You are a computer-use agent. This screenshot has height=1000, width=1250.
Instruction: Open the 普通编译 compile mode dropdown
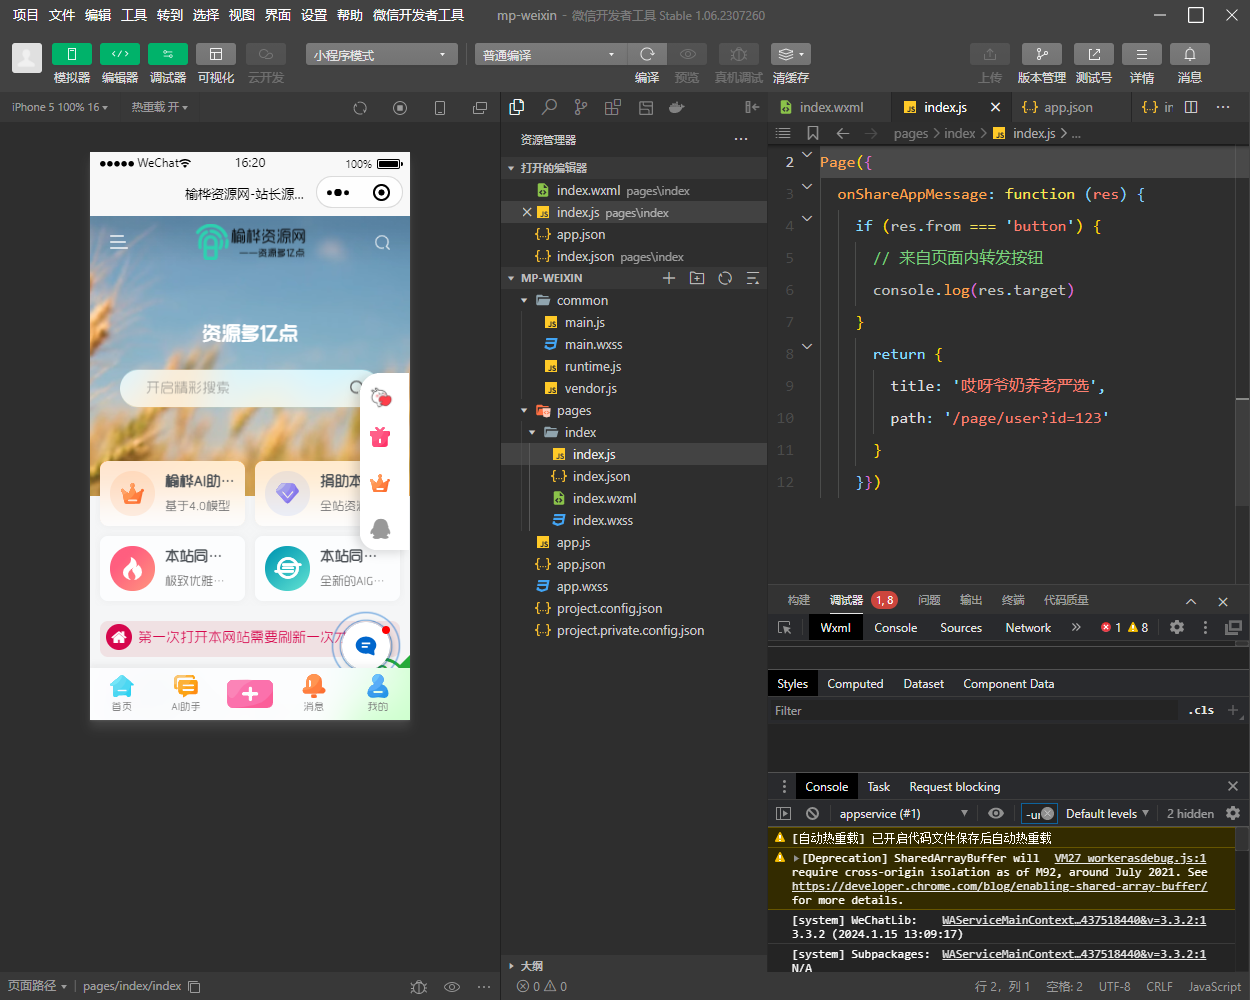(x=551, y=55)
